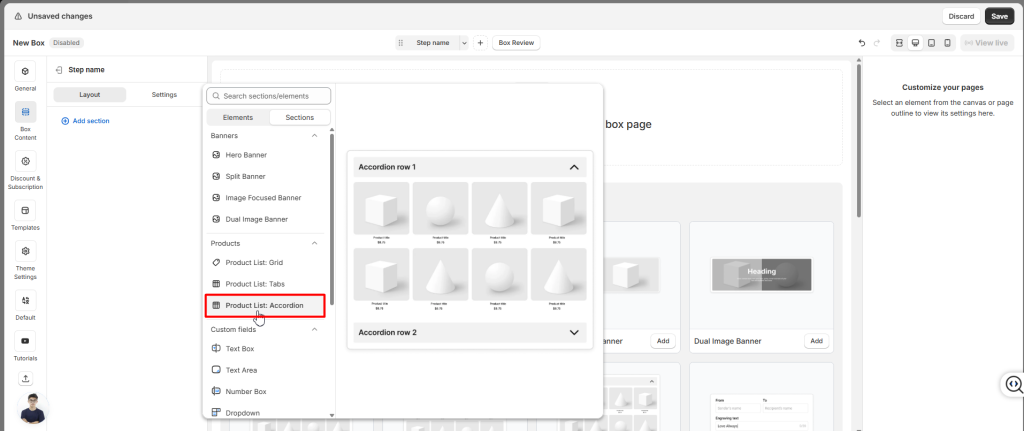The image size is (1024, 431).
Task: Switch to tablet preview icon
Action: (x=931, y=43)
